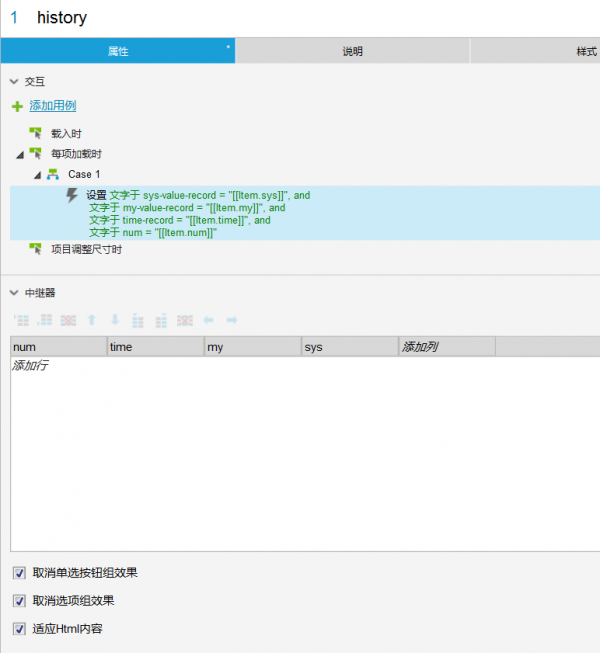This screenshot has height=653, width=600.
Task: Switch to the 说明 tab
Action: click(x=352, y=51)
